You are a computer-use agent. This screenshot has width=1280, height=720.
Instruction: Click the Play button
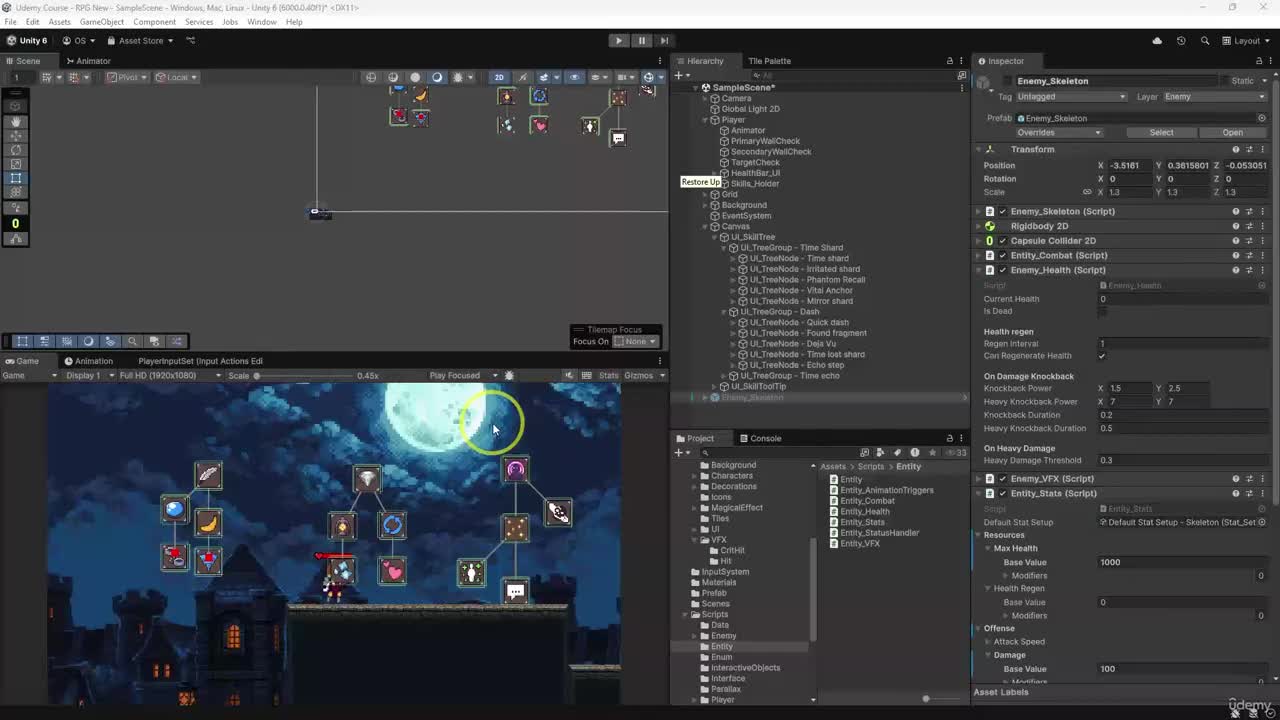pos(619,41)
